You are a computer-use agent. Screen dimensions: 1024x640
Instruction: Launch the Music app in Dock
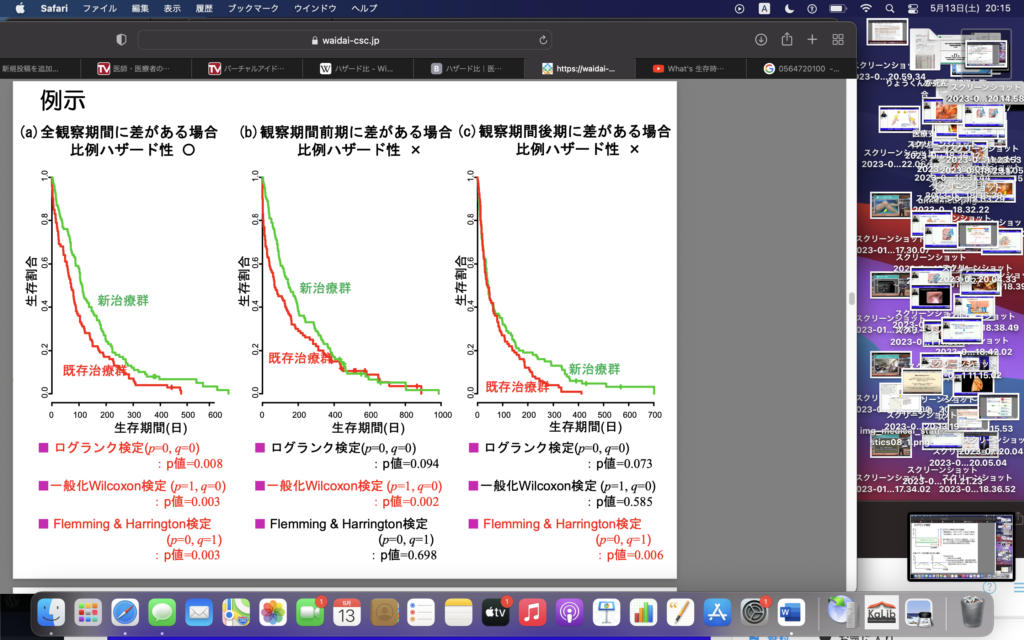[532, 611]
